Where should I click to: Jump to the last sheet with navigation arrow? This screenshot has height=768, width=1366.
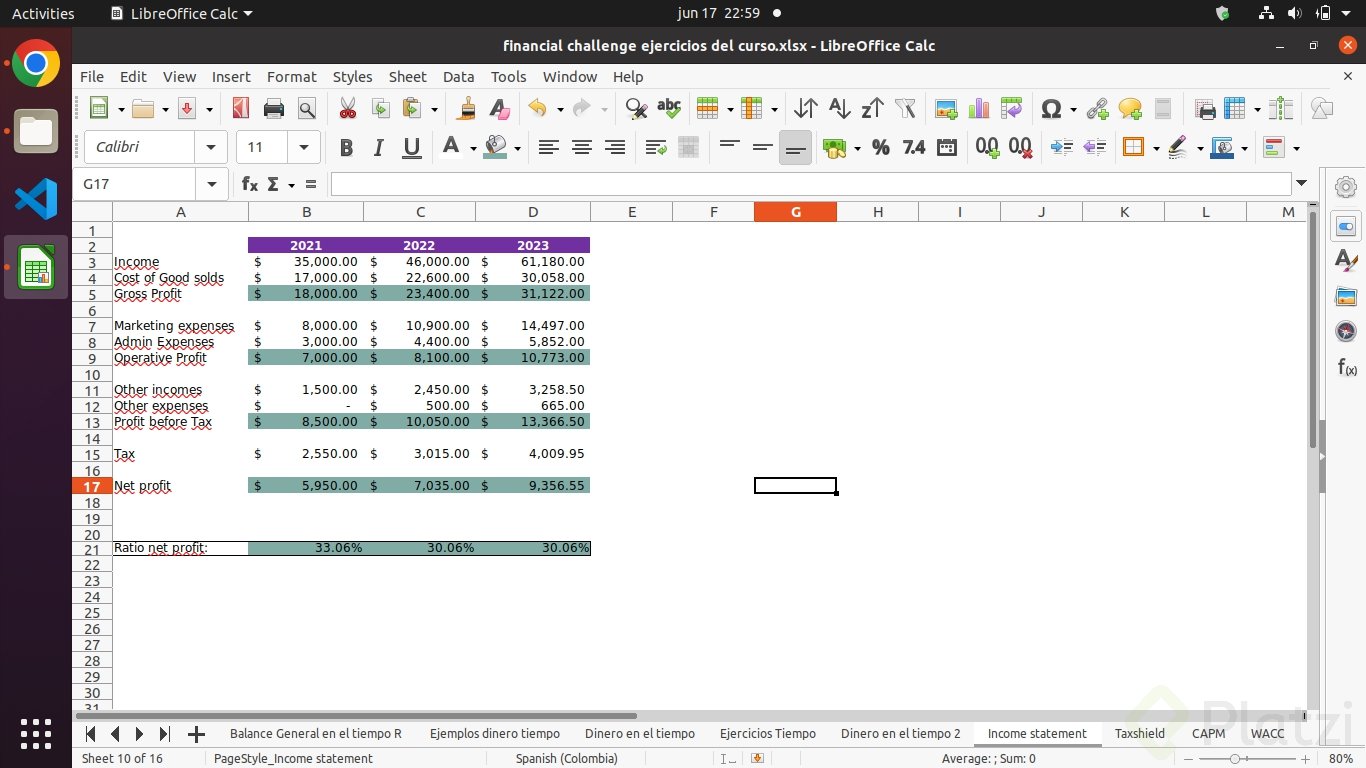(164, 733)
